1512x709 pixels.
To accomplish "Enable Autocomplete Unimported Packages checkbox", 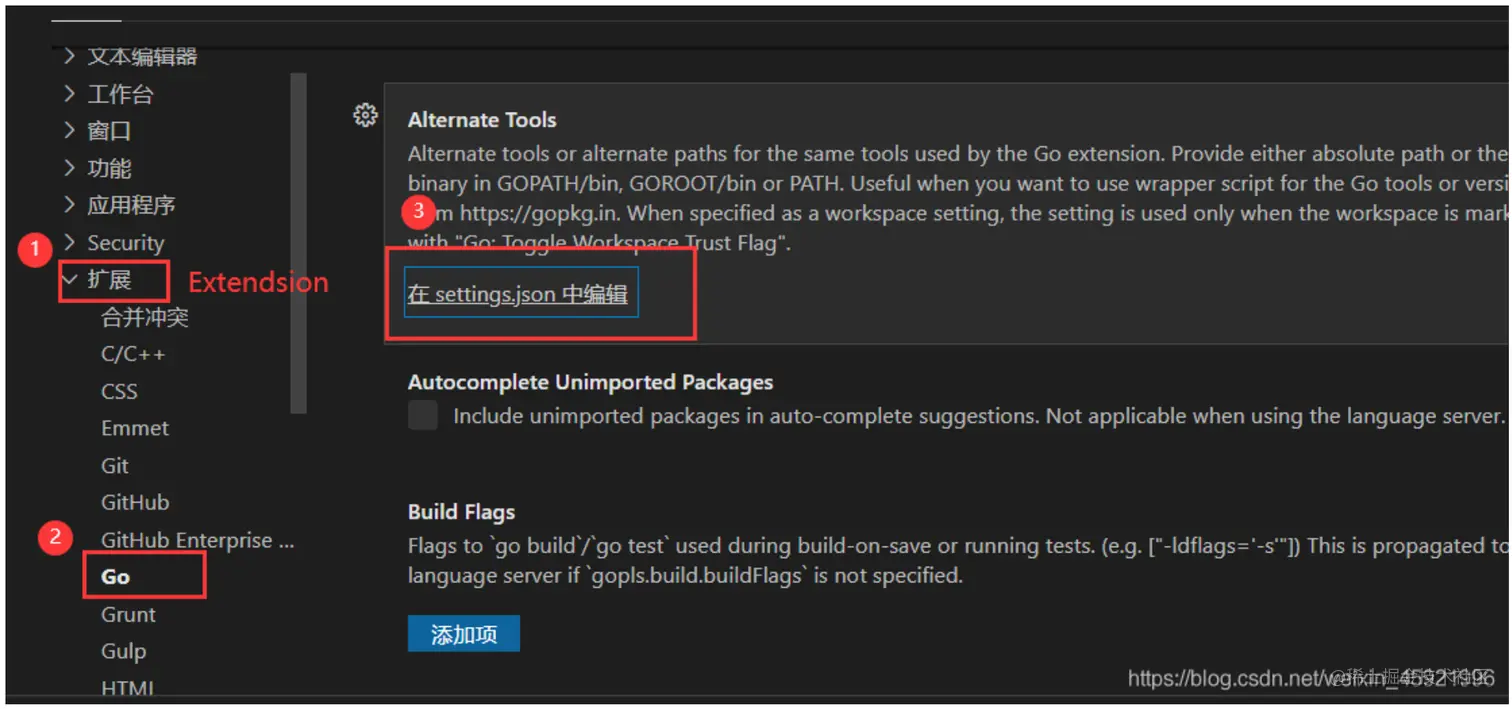I will click(x=423, y=416).
